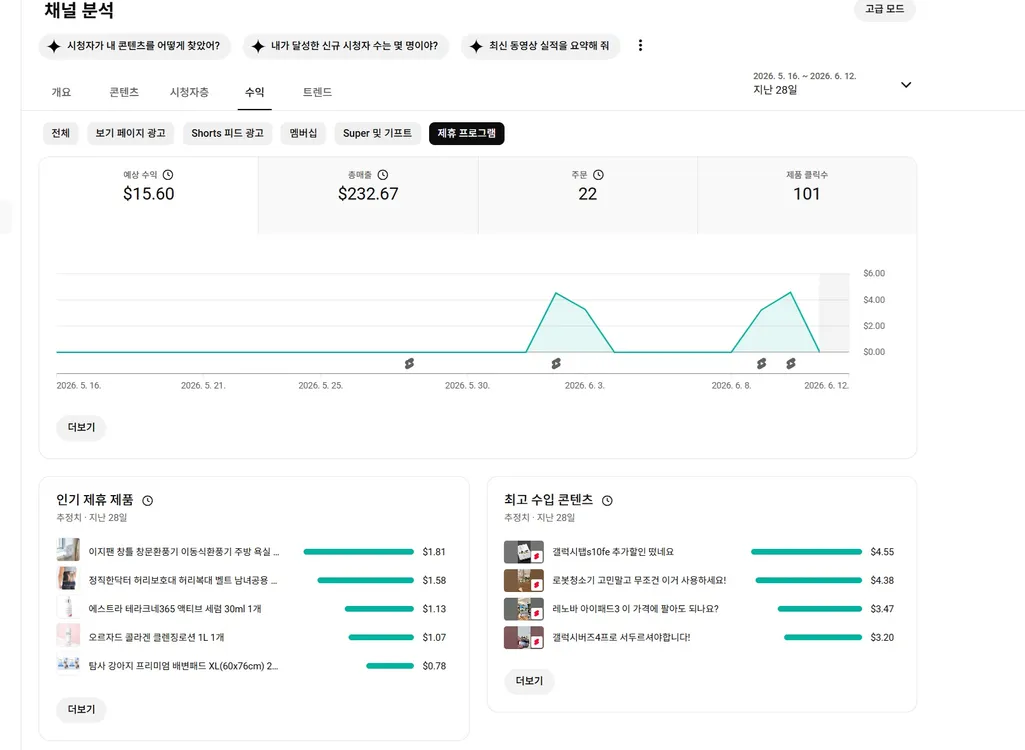Click the $0.78 revenue bar for 탐사 배변패드

[390, 666]
